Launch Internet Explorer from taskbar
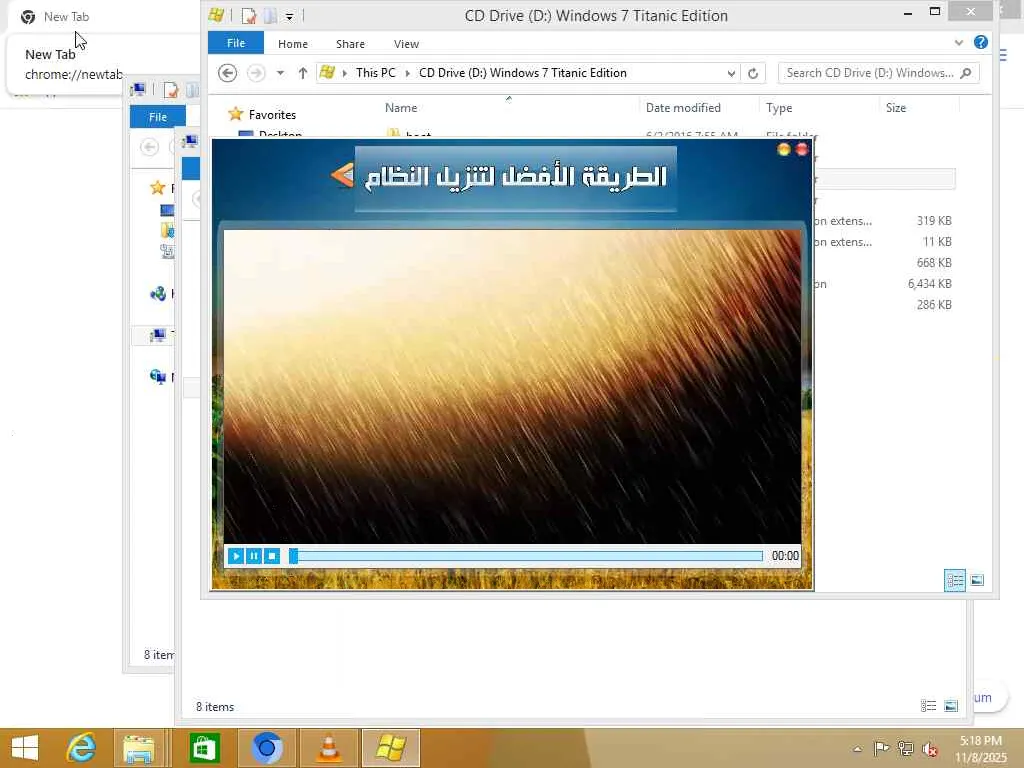This screenshot has height=768, width=1024. point(81,748)
